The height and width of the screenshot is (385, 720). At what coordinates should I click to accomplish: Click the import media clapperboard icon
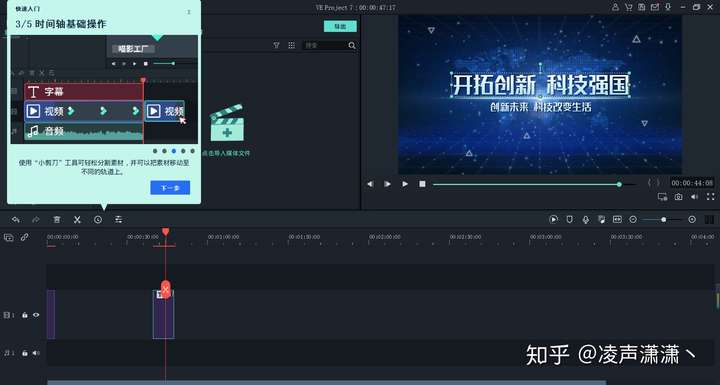(227, 123)
